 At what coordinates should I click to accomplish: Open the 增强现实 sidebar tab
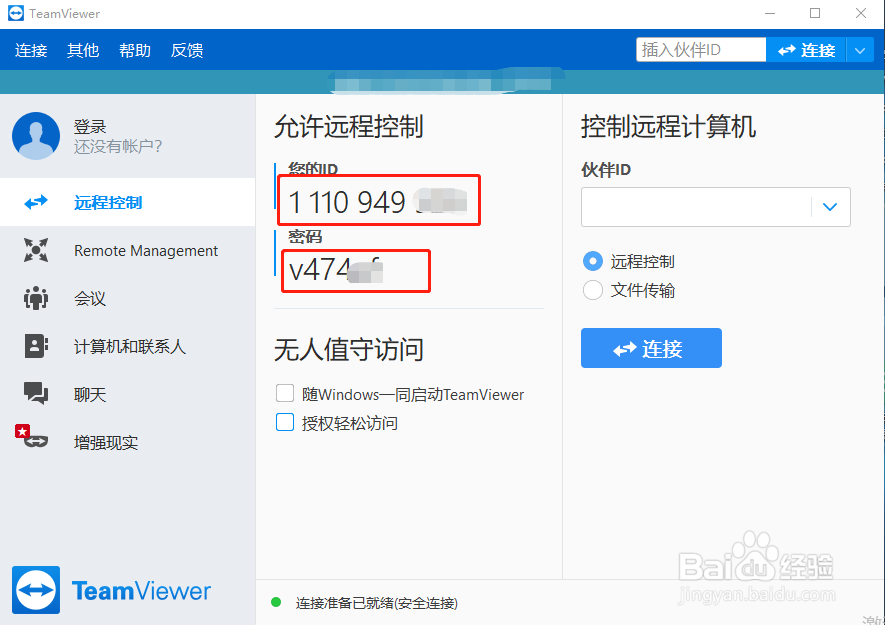[x=128, y=442]
